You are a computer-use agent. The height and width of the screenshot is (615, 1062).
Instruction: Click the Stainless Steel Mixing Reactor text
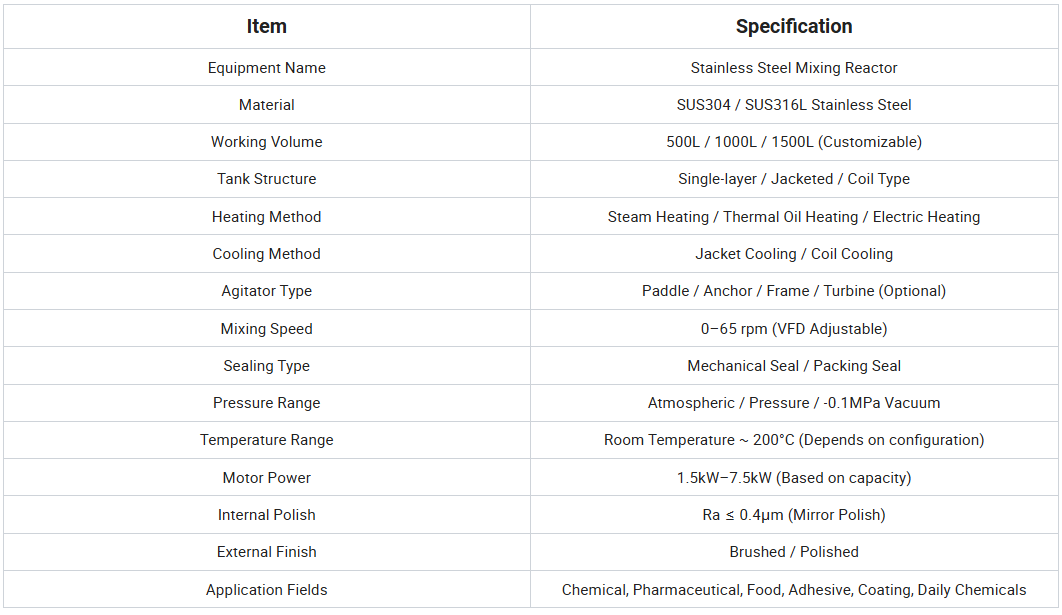tap(794, 68)
